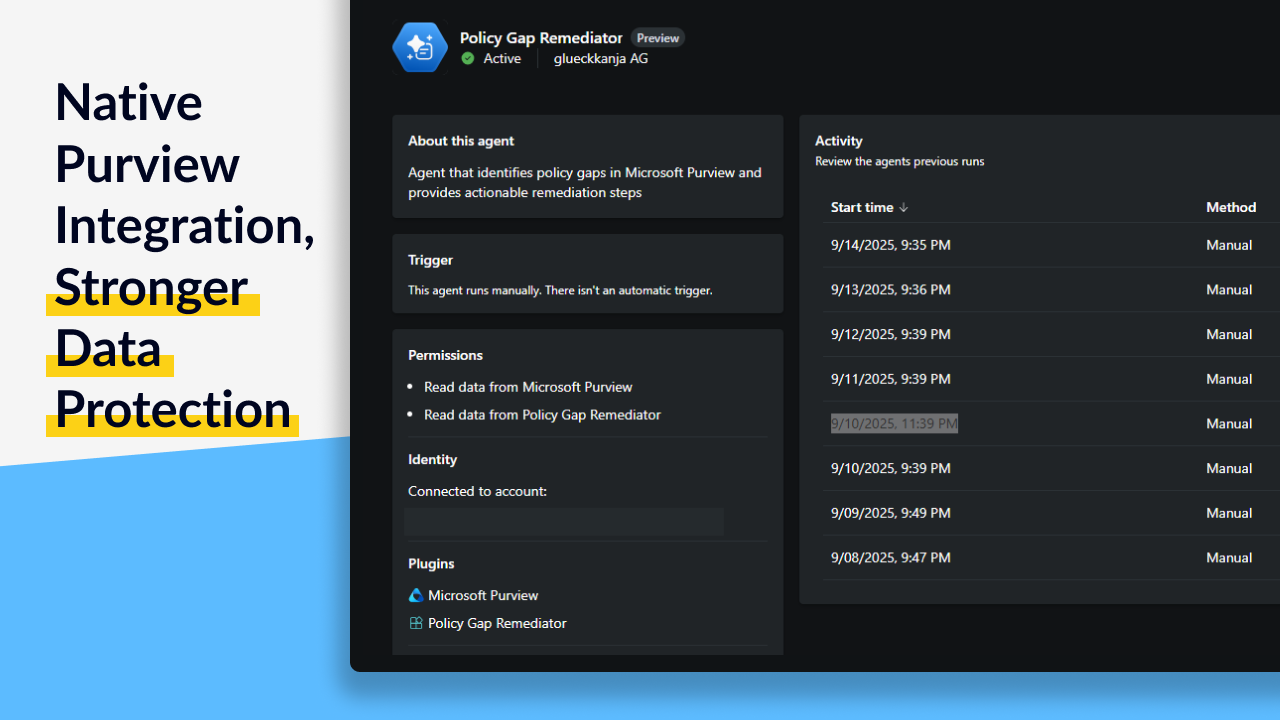Select the 9/12/2025, 9:39 PM run
Image resolution: width=1280 pixels, height=720 pixels.
point(890,334)
